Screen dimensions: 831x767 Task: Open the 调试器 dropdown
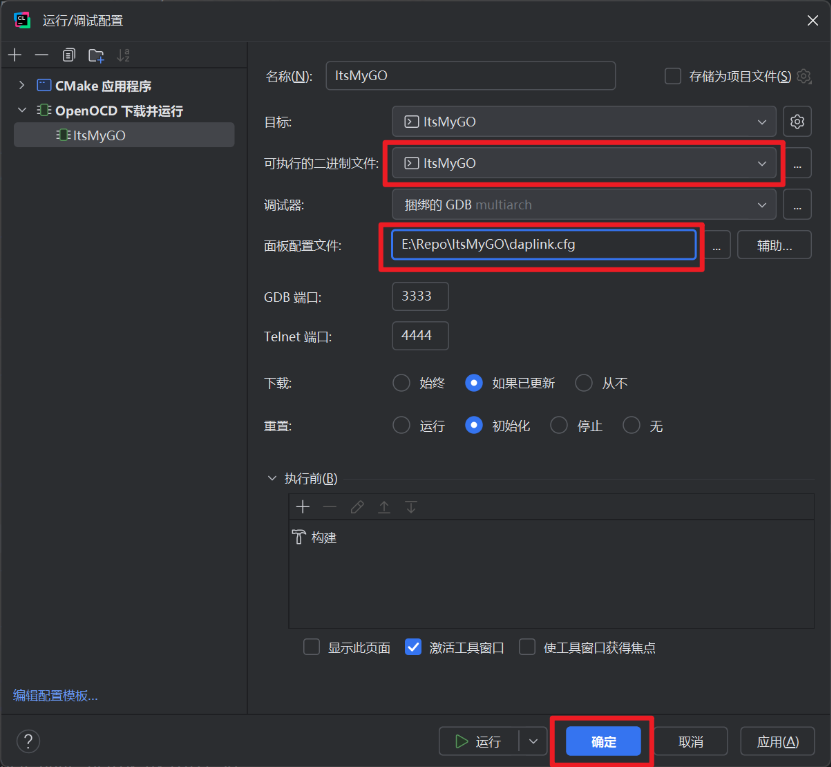coord(584,205)
